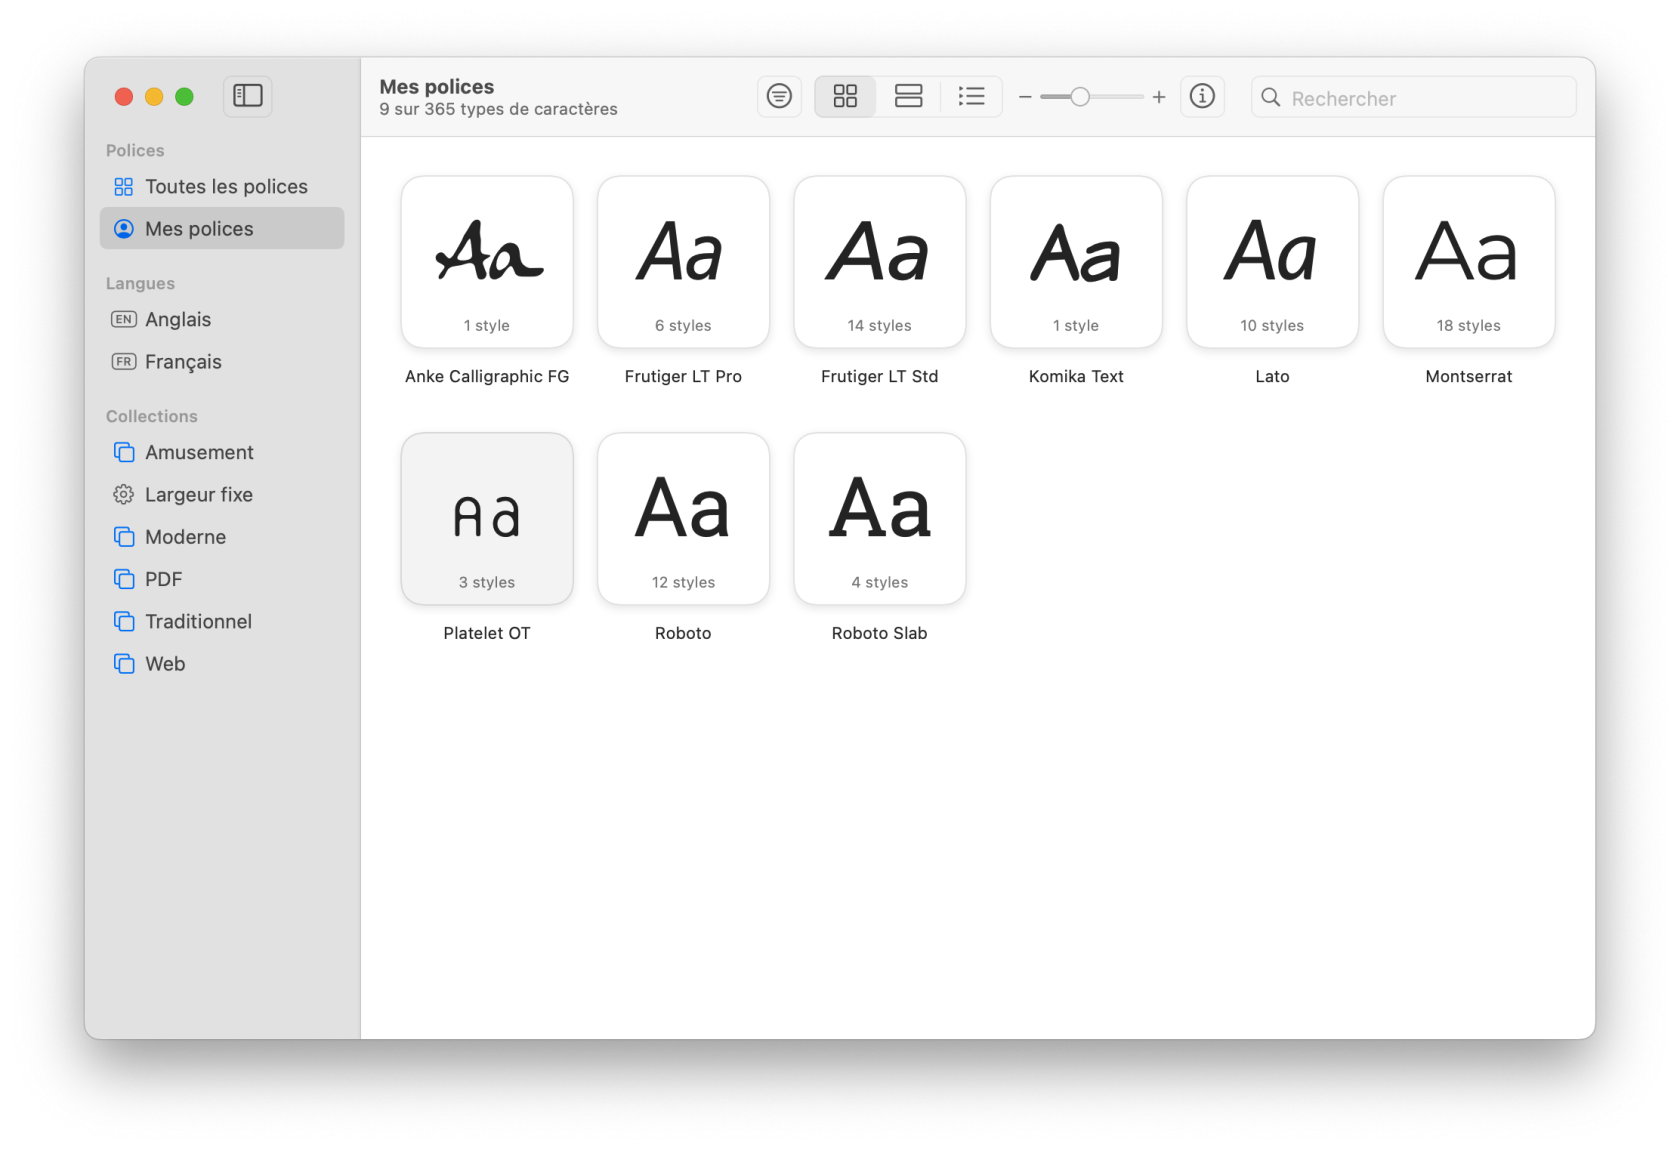Decrease preview size with minus button
This screenshot has width=1680, height=1151.
(1025, 97)
